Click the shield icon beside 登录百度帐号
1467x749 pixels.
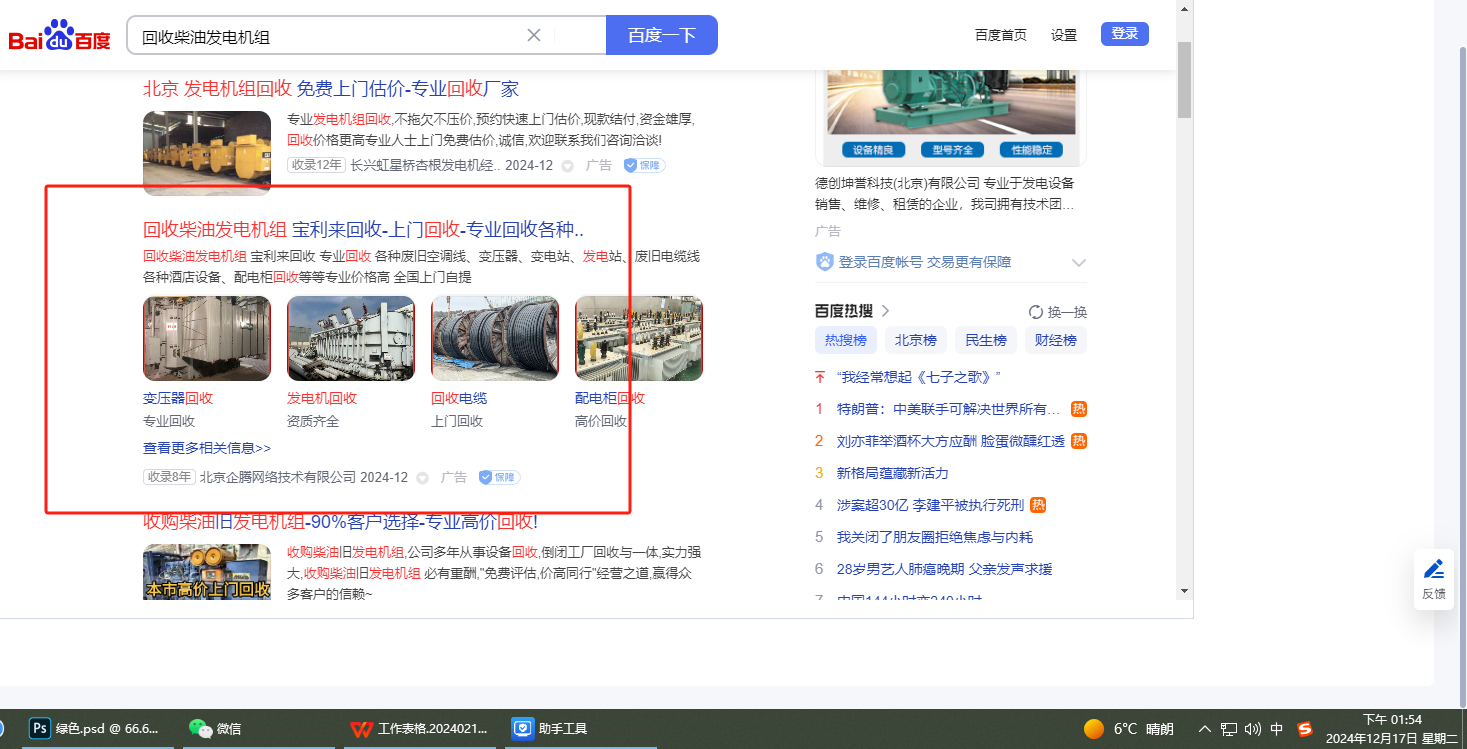point(825,262)
